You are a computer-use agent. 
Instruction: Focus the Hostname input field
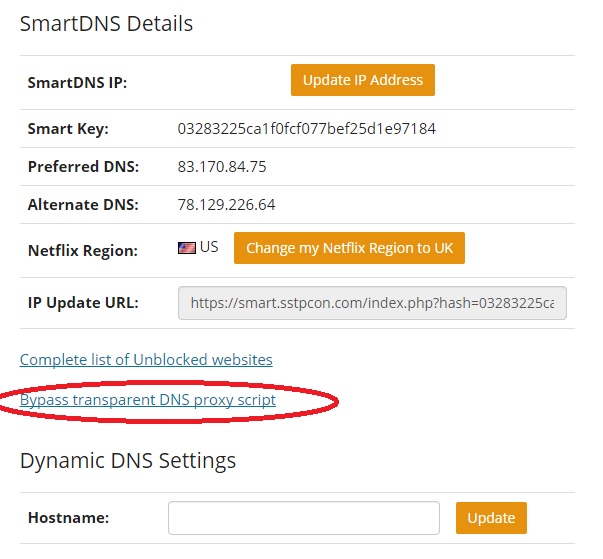(304, 518)
